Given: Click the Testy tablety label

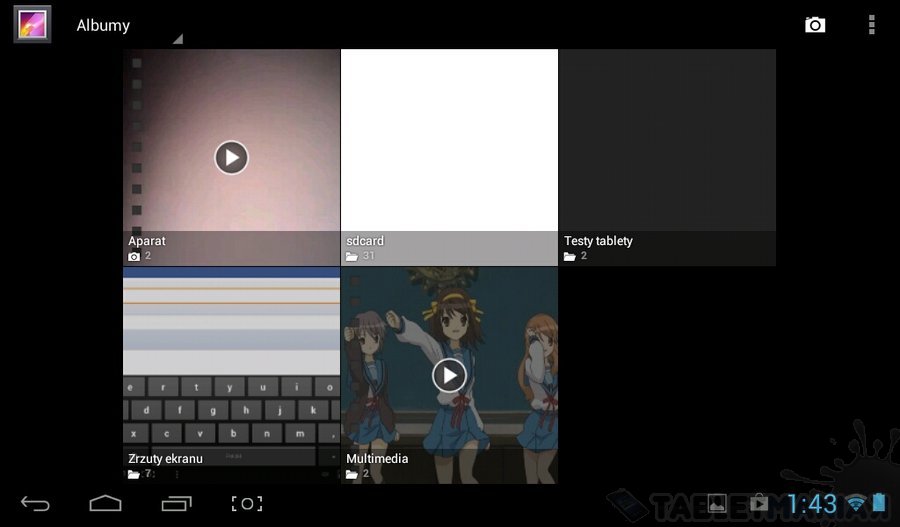Looking at the screenshot, I should [598, 241].
